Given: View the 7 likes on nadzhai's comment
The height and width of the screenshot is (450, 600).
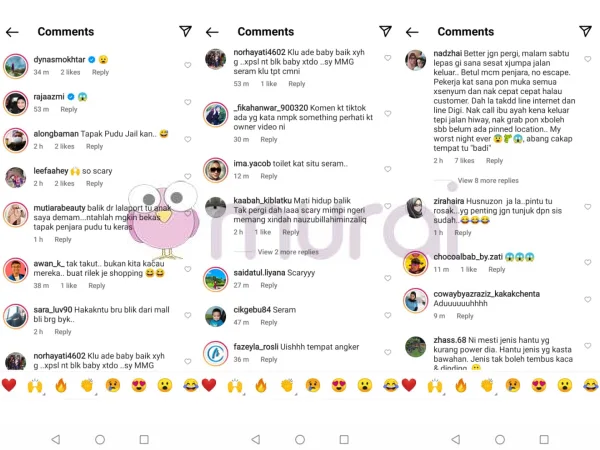Looking at the screenshot, I should 464,161.
